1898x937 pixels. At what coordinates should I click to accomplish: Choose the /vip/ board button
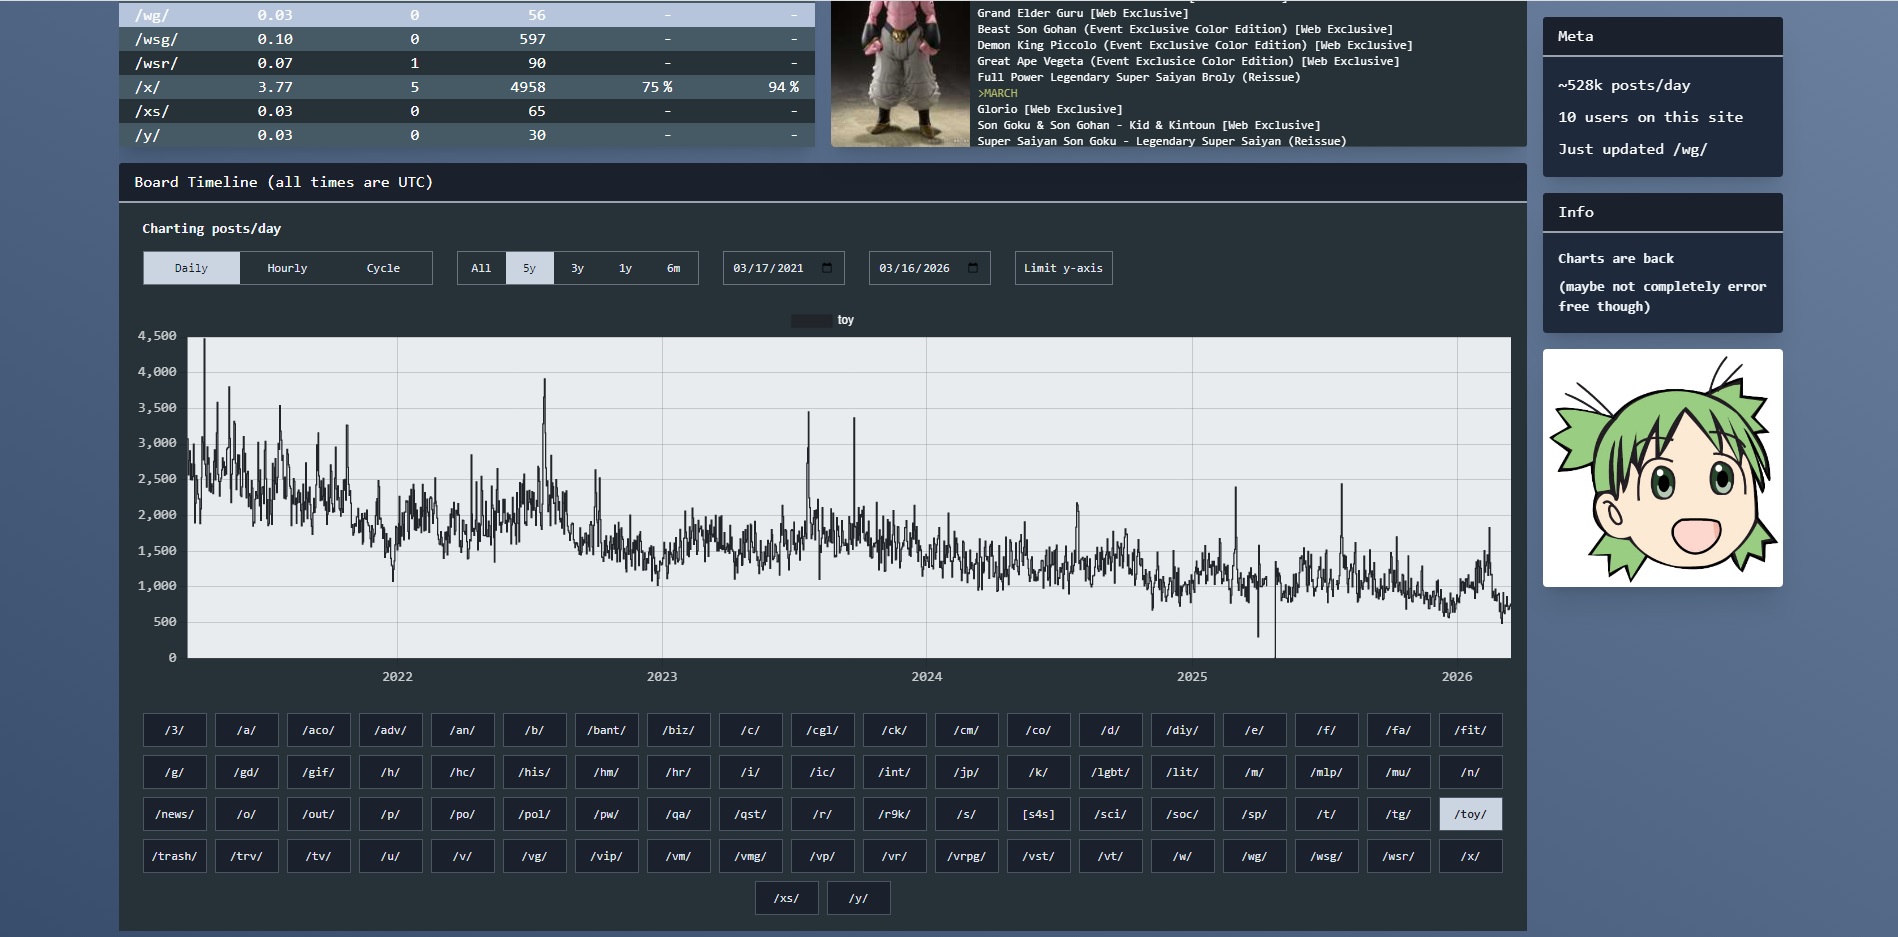pos(607,856)
